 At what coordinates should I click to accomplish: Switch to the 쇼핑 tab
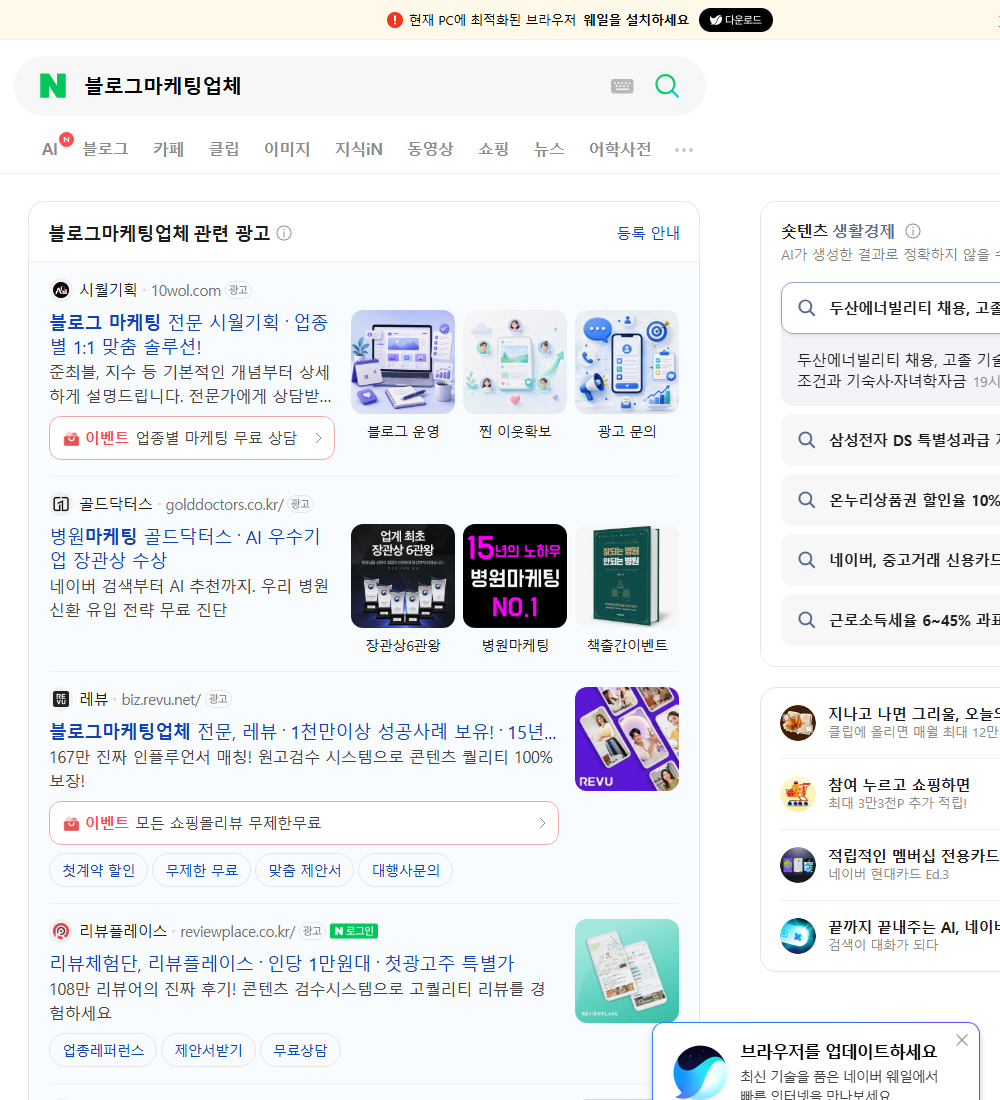[493, 149]
